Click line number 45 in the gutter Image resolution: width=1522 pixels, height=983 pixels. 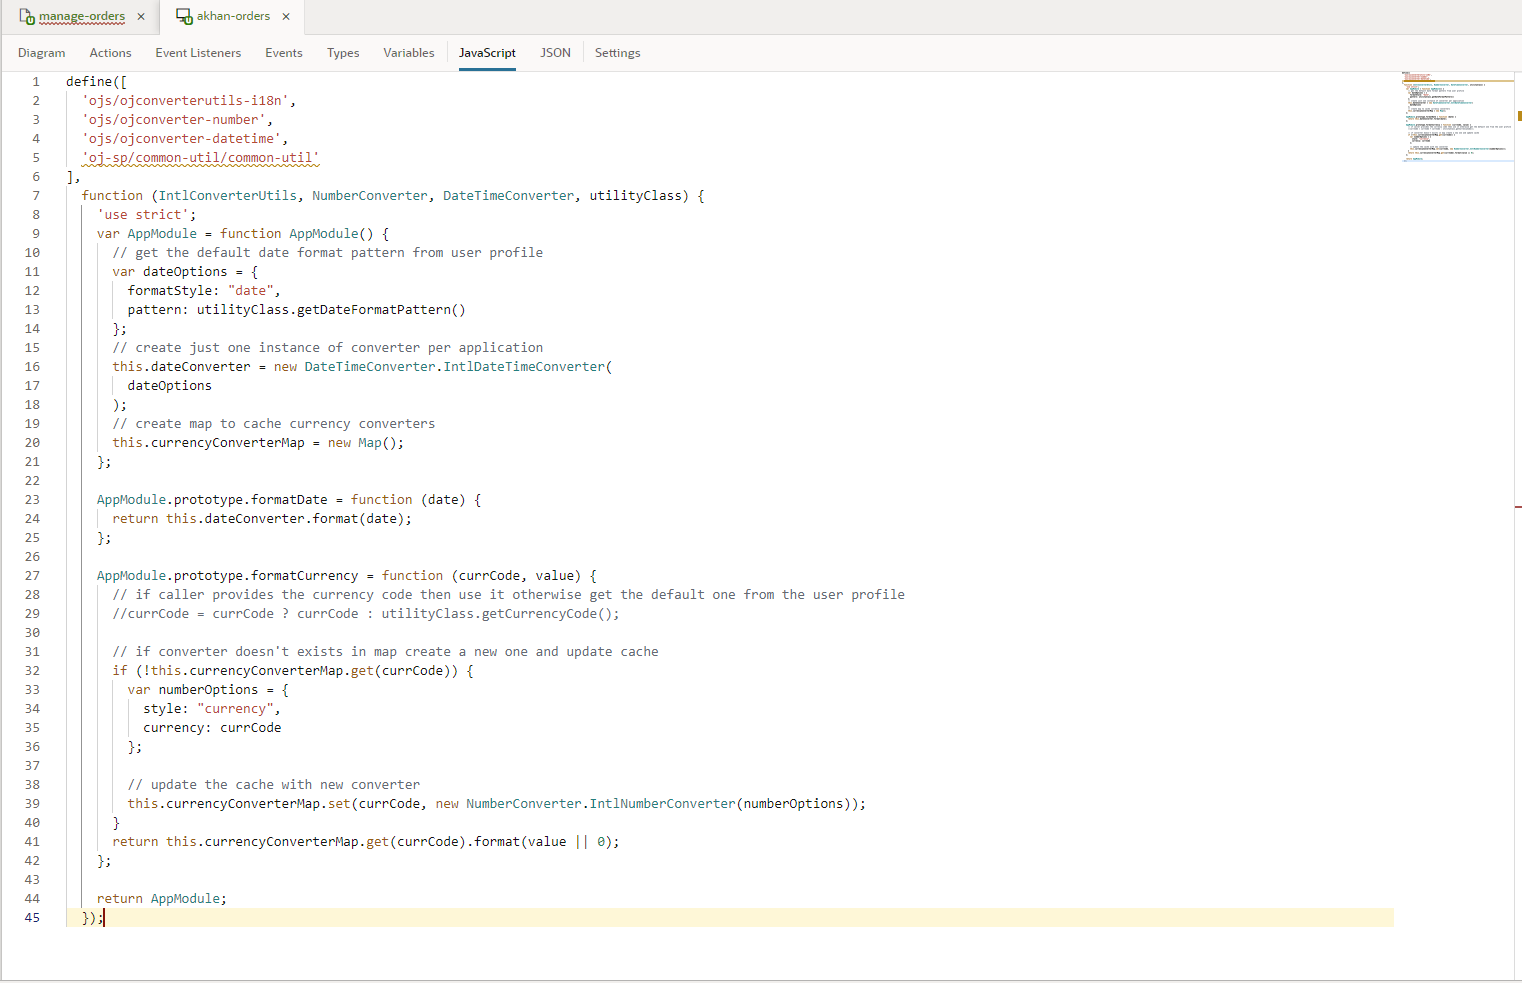point(32,918)
